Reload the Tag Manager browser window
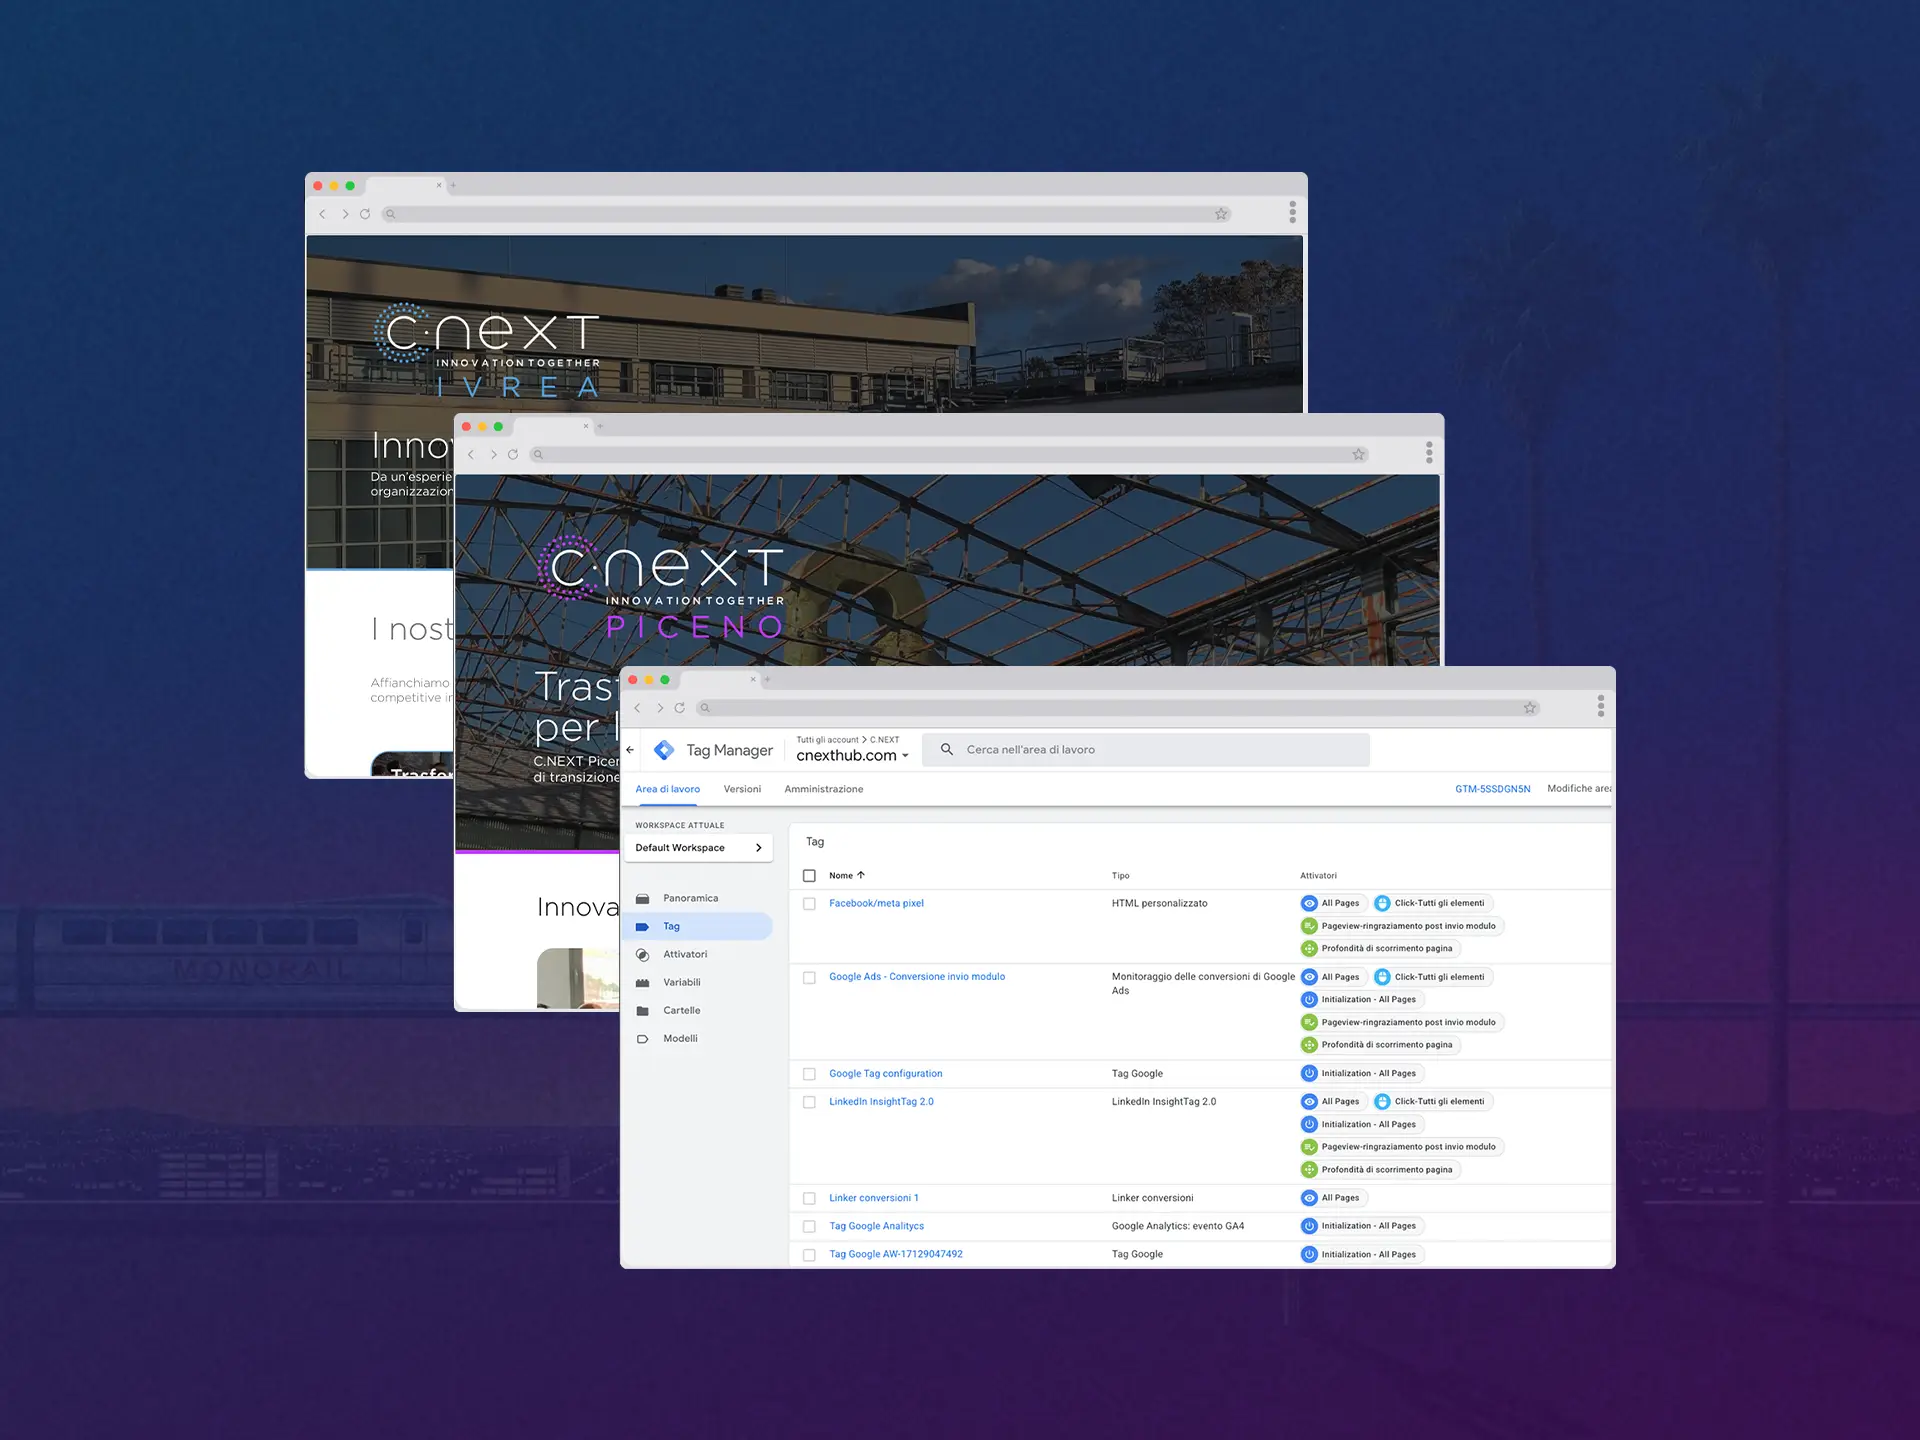This screenshot has width=1920, height=1440. (x=680, y=708)
